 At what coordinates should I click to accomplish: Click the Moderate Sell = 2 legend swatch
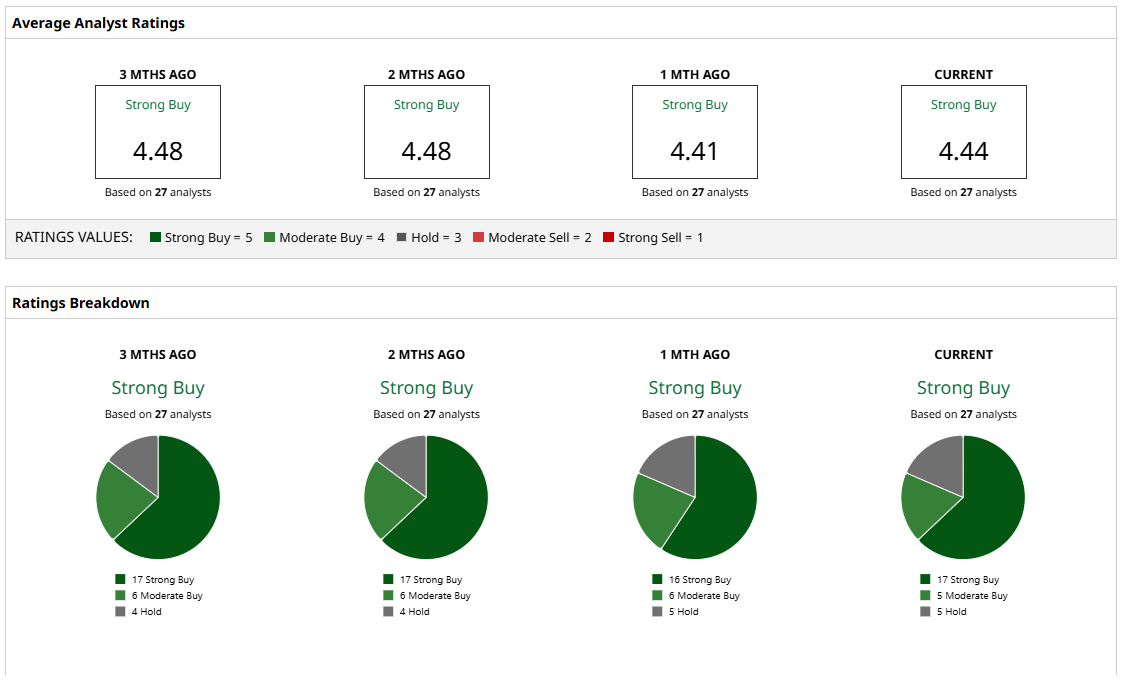pos(478,238)
